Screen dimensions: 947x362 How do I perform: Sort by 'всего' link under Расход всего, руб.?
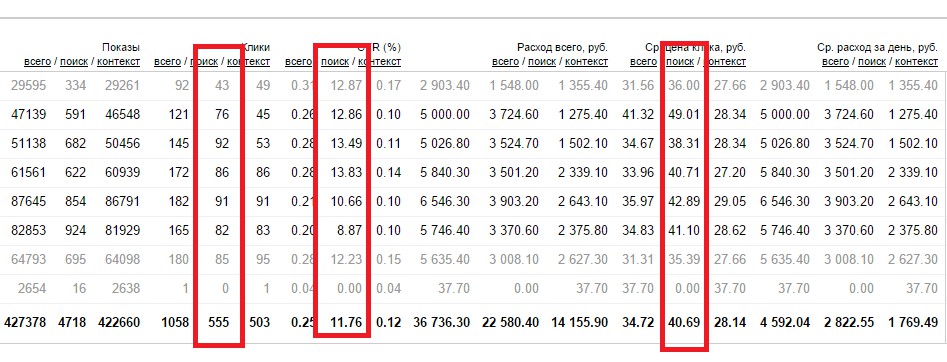click(x=506, y=62)
